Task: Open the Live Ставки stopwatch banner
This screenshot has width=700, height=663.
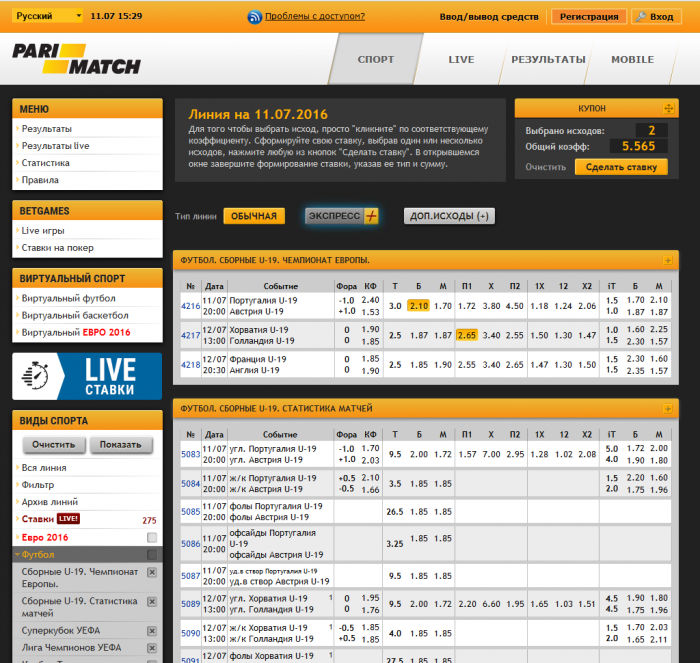Action: click(87, 376)
